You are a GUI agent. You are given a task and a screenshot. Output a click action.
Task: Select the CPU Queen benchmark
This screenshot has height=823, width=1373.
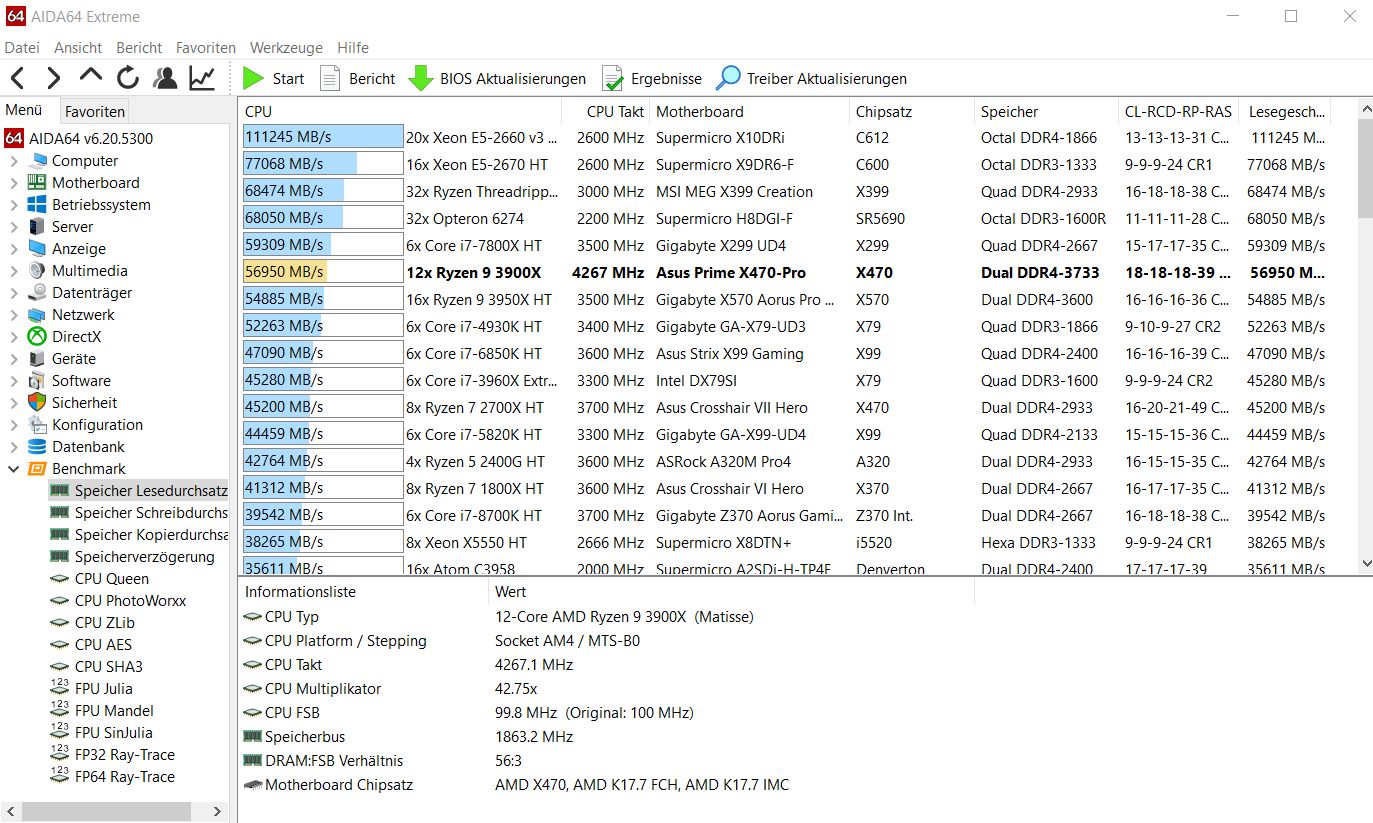pyautogui.click(x=99, y=578)
